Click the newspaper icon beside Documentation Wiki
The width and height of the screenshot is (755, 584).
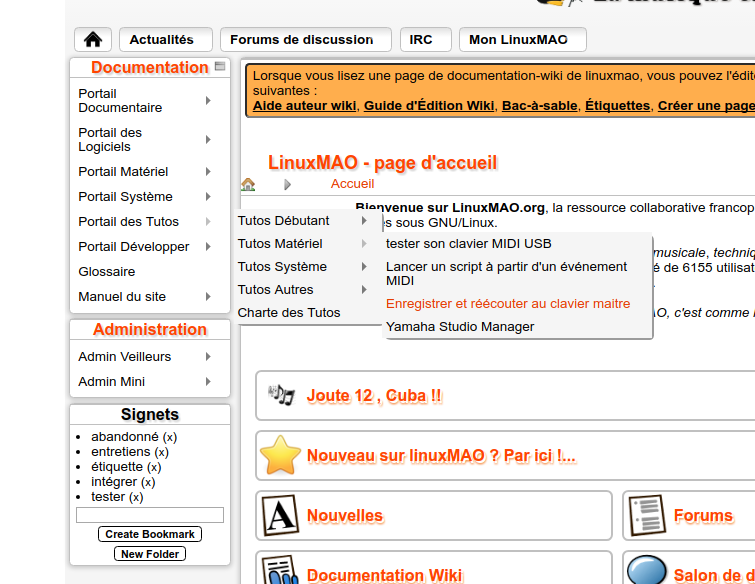point(280,571)
